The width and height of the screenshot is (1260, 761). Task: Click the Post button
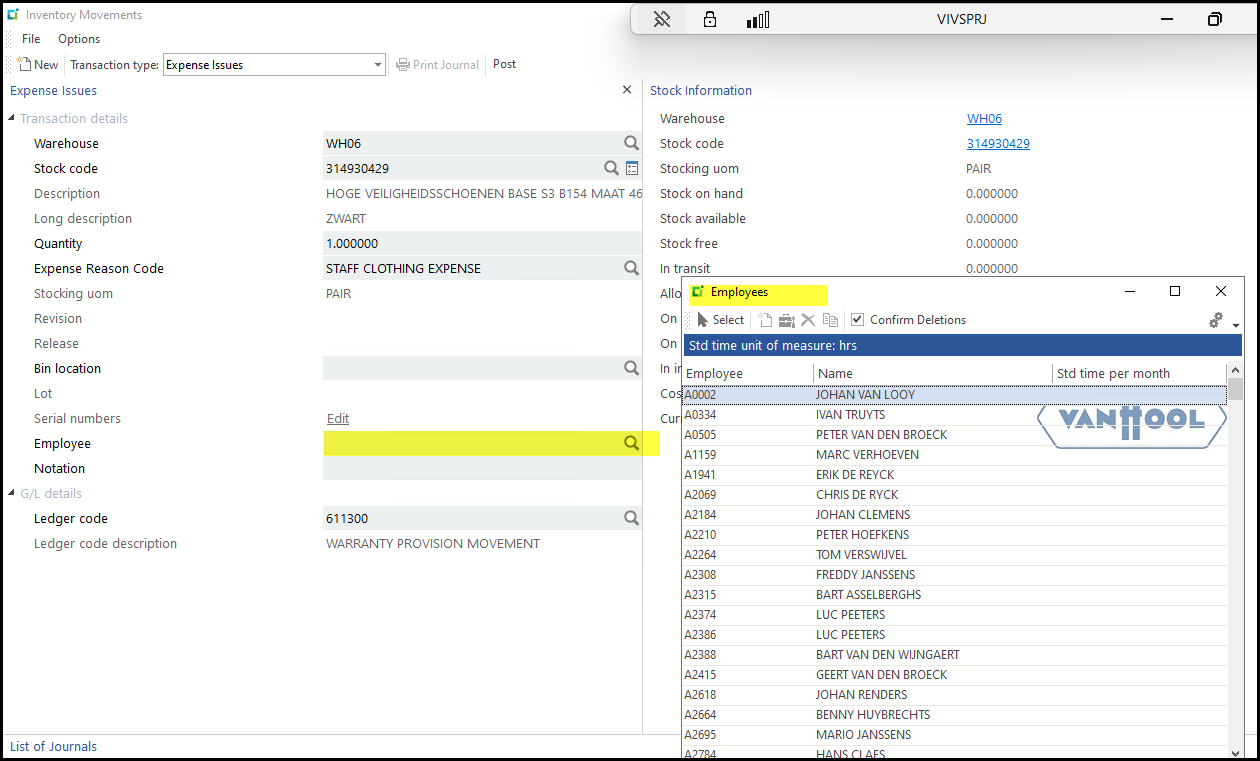504,64
